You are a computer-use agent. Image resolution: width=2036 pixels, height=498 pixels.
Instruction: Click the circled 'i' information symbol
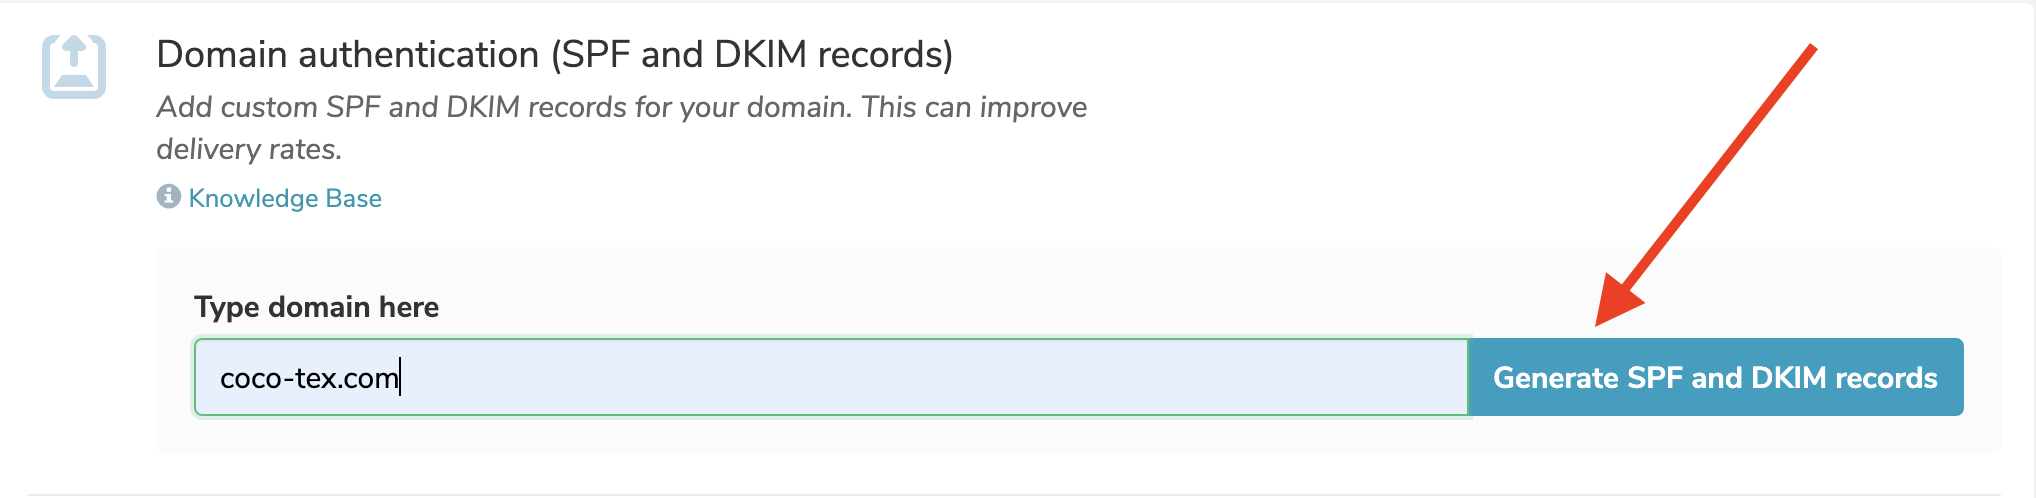[168, 196]
